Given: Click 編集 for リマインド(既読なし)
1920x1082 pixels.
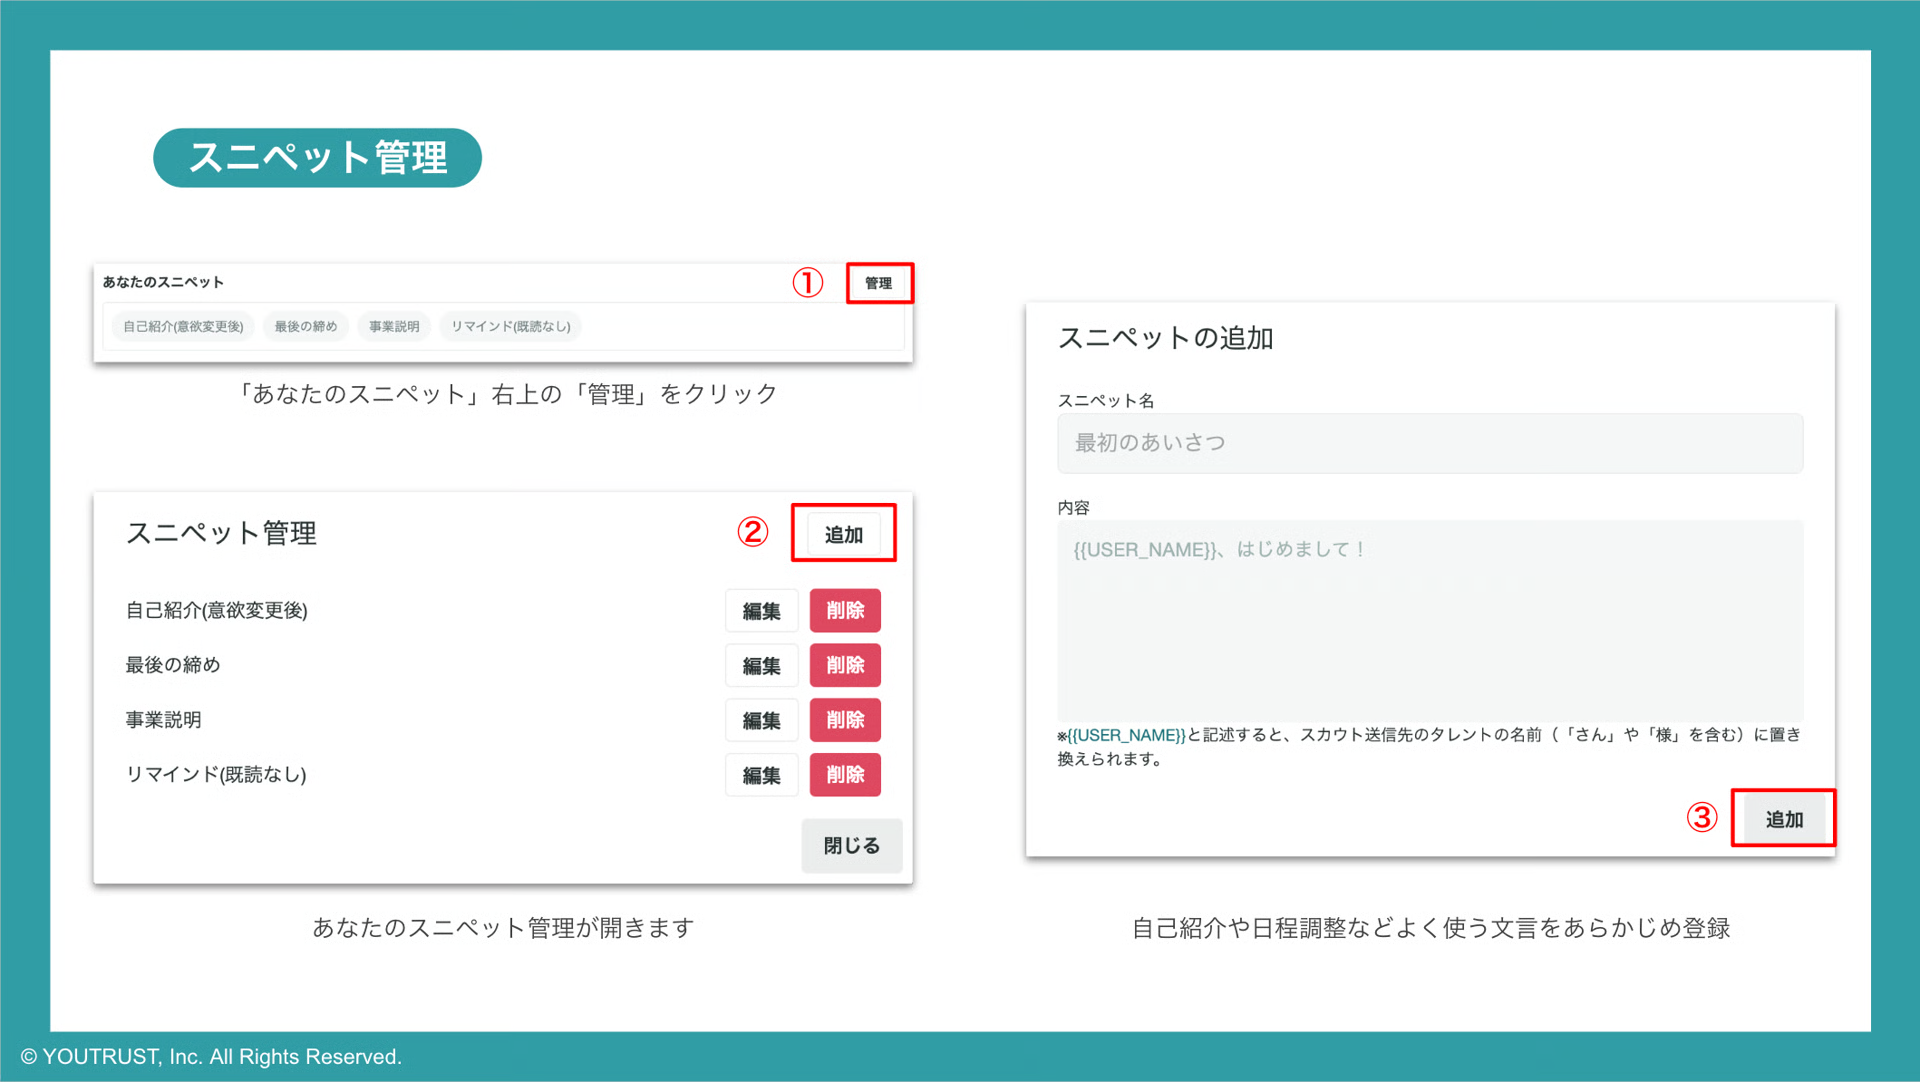Looking at the screenshot, I should [761, 775].
